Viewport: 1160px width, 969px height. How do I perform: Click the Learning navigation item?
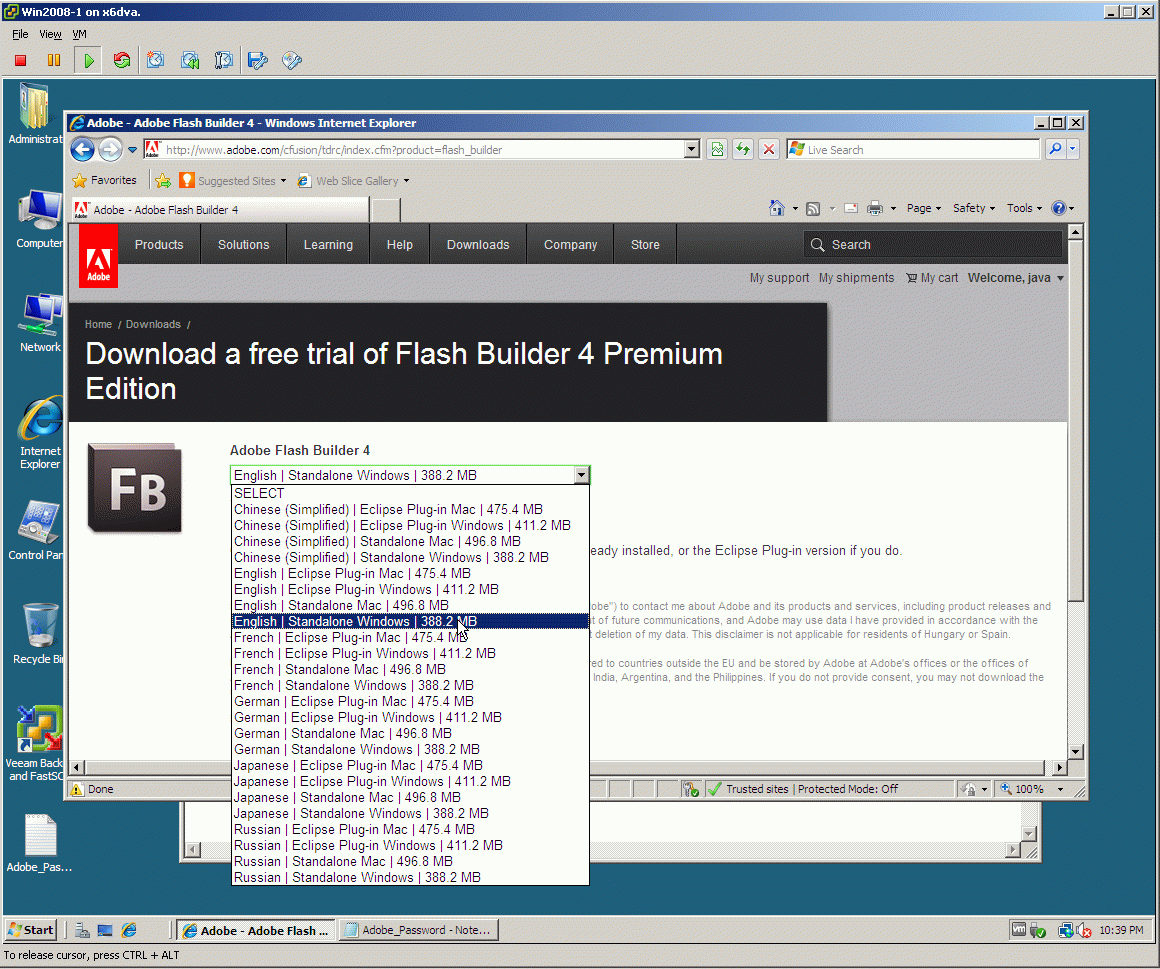pyautogui.click(x=328, y=245)
